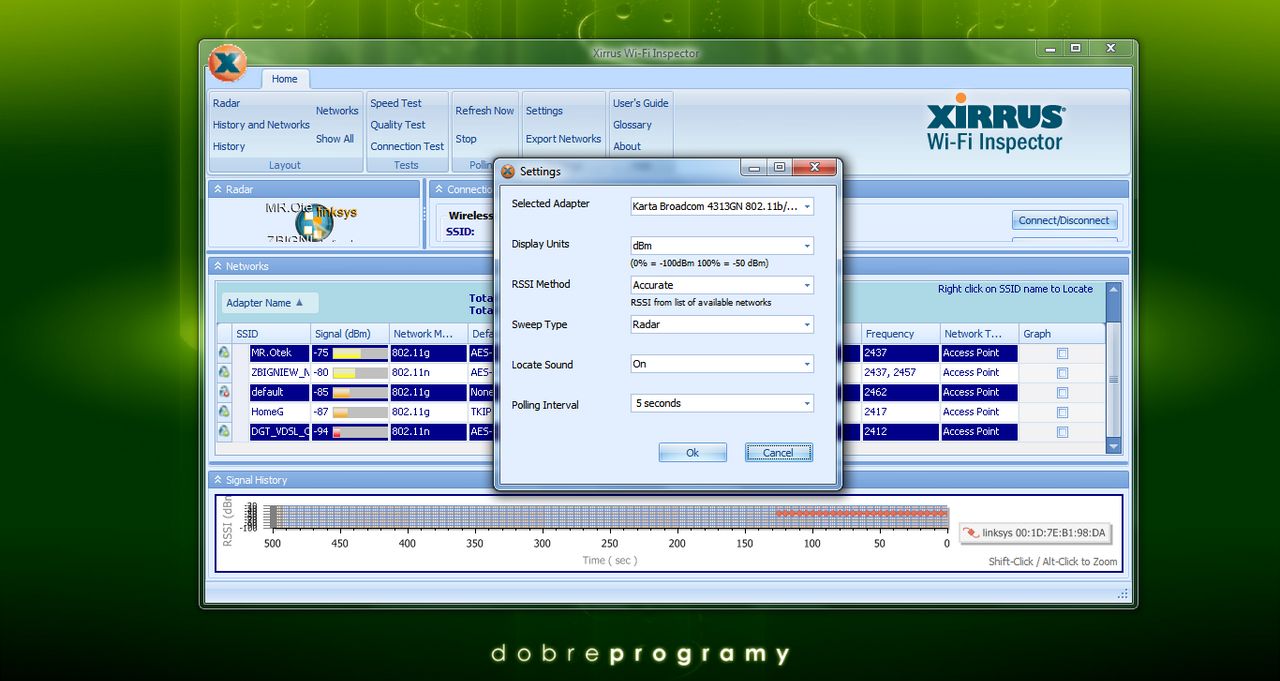The image size is (1280, 681).
Task: Click the Xirrus orb application button
Action: coord(227,64)
